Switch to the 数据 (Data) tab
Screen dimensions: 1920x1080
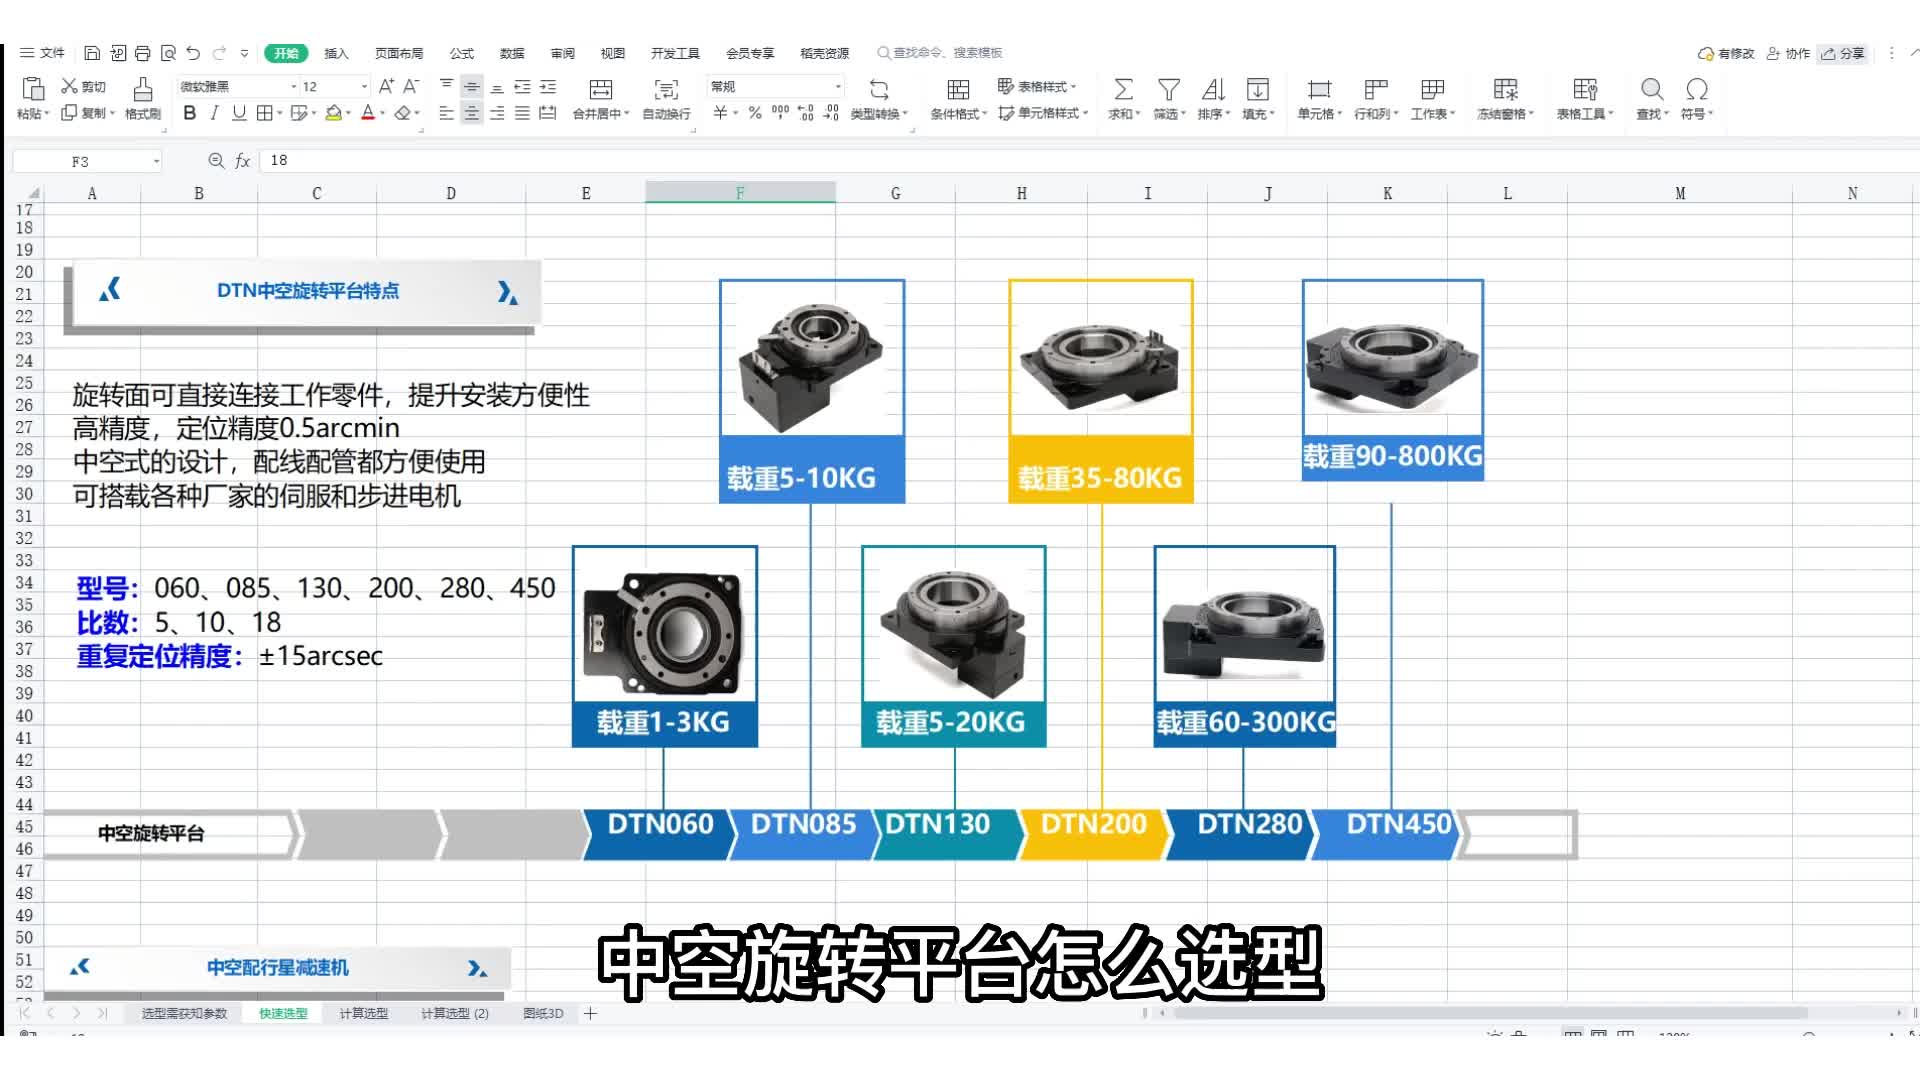click(x=512, y=53)
